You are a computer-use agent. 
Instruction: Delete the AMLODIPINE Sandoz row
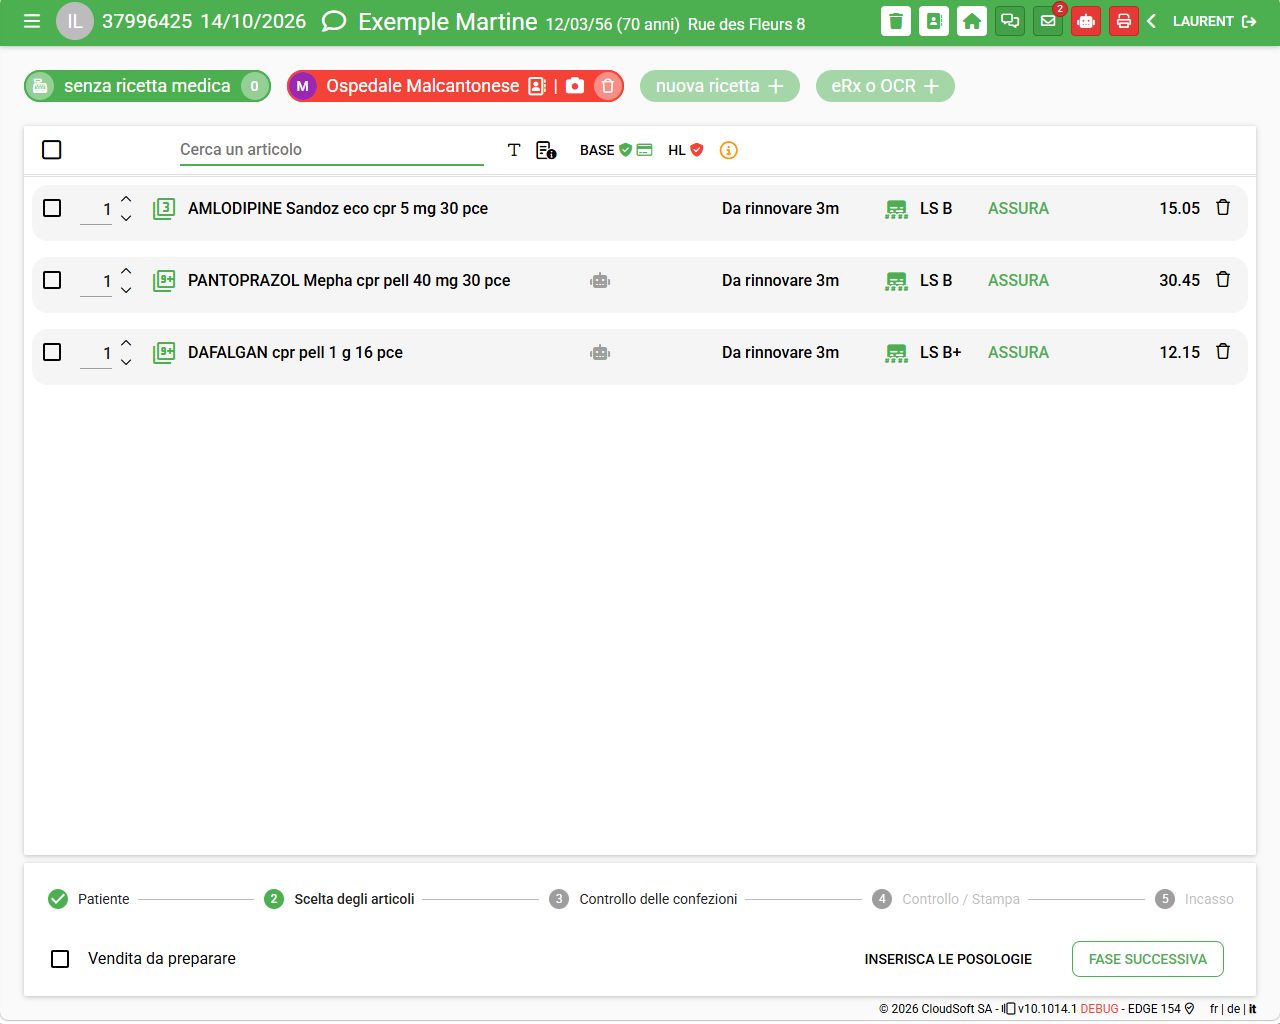coord(1223,208)
